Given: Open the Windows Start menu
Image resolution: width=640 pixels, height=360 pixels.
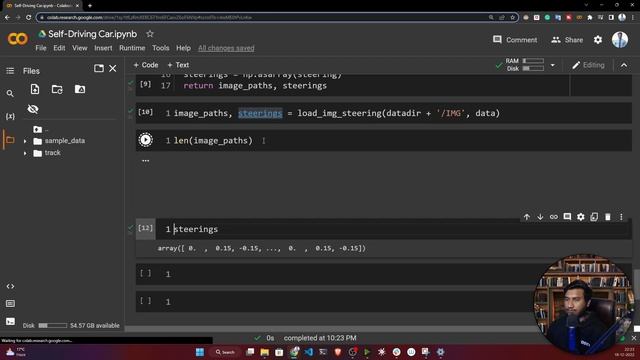Looking at the screenshot, I should tap(200, 352).
